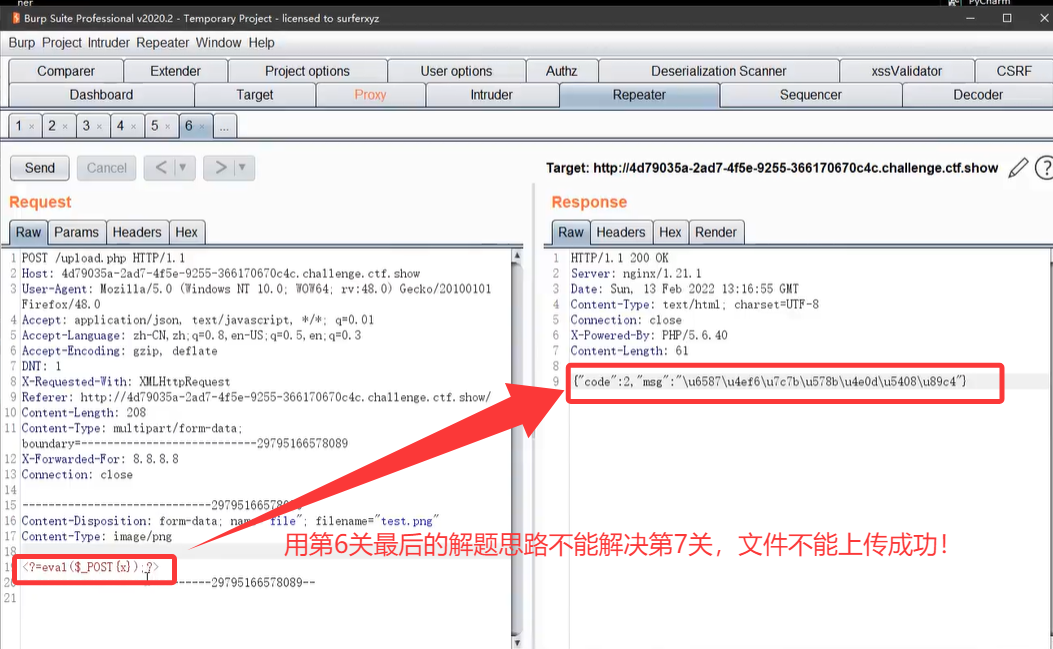Image resolution: width=1053 pixels, height=649 pixels.
Task: Click the request pane vertical scrollbar track
Action: [x=516, y=449]
